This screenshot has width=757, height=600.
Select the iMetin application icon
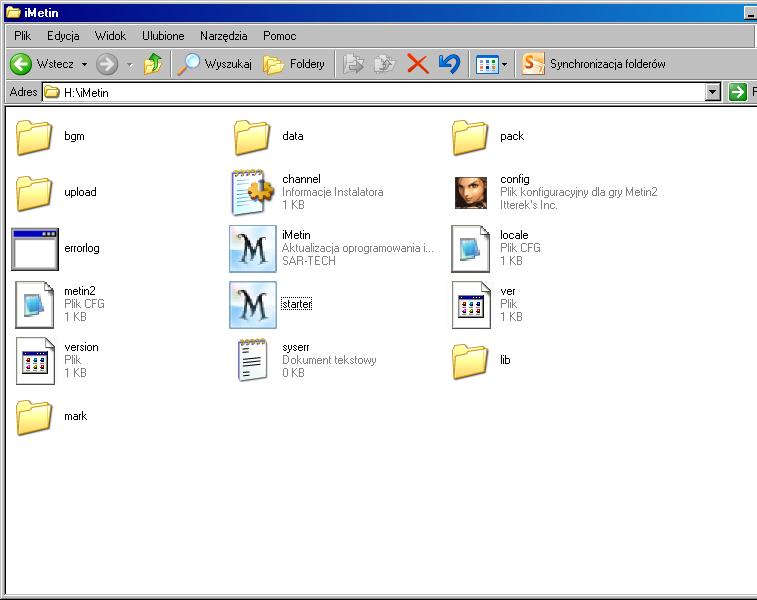click(253, 249)
